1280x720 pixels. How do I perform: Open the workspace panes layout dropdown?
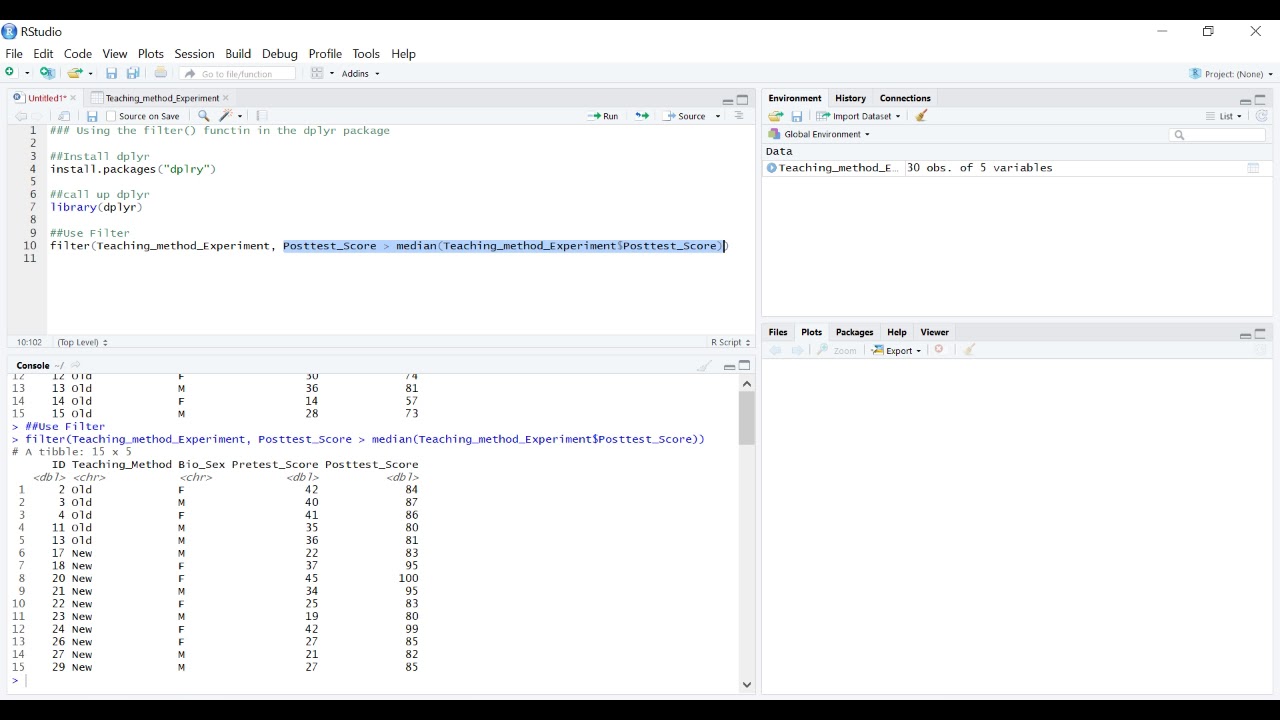click(322, 74)
